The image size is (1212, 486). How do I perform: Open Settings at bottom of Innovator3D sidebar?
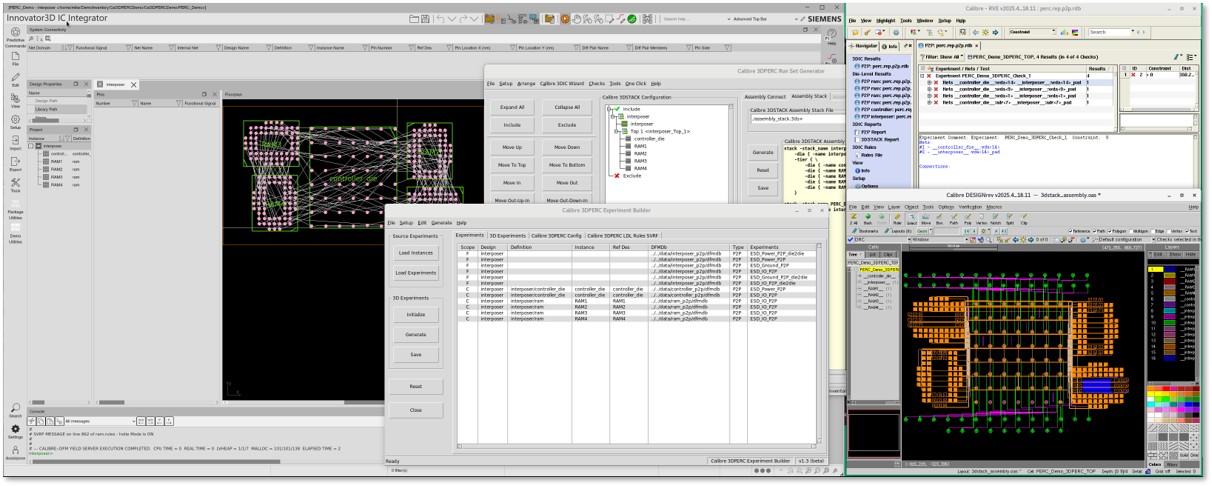click(14, 431)
